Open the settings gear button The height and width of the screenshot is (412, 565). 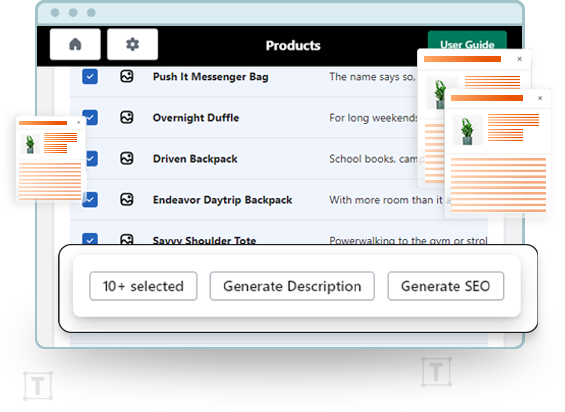pyautogui.click(x=132, y=44)
